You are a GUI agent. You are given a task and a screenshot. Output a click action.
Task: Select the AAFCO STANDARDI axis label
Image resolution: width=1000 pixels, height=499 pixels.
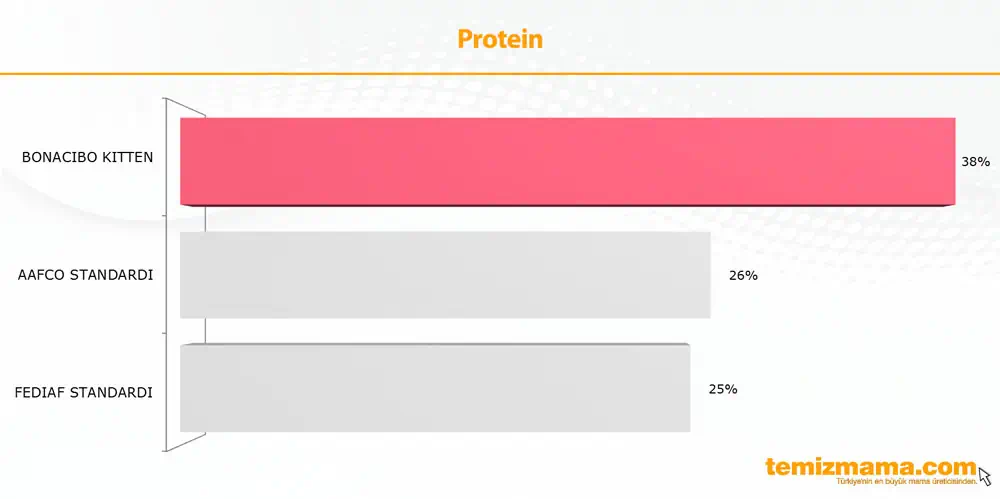tap(85, 275)
